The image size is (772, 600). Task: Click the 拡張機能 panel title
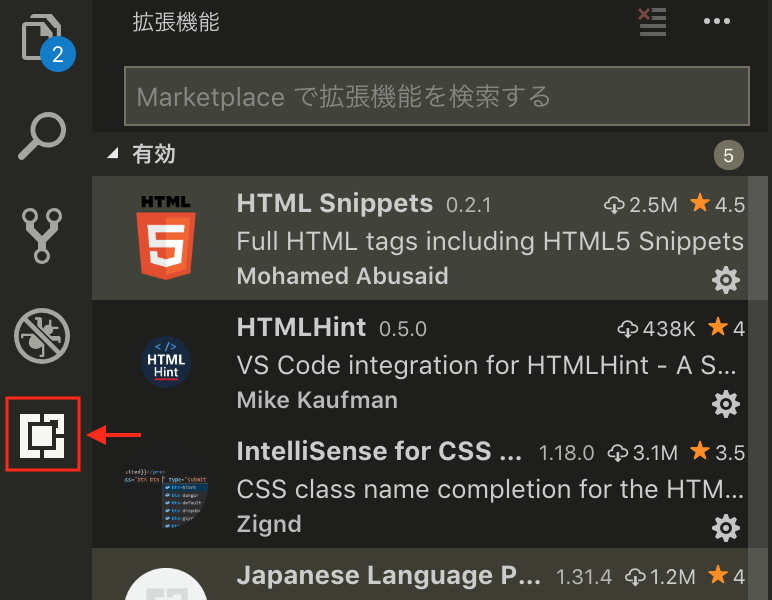pyautogui.click(x=176, y=22)
